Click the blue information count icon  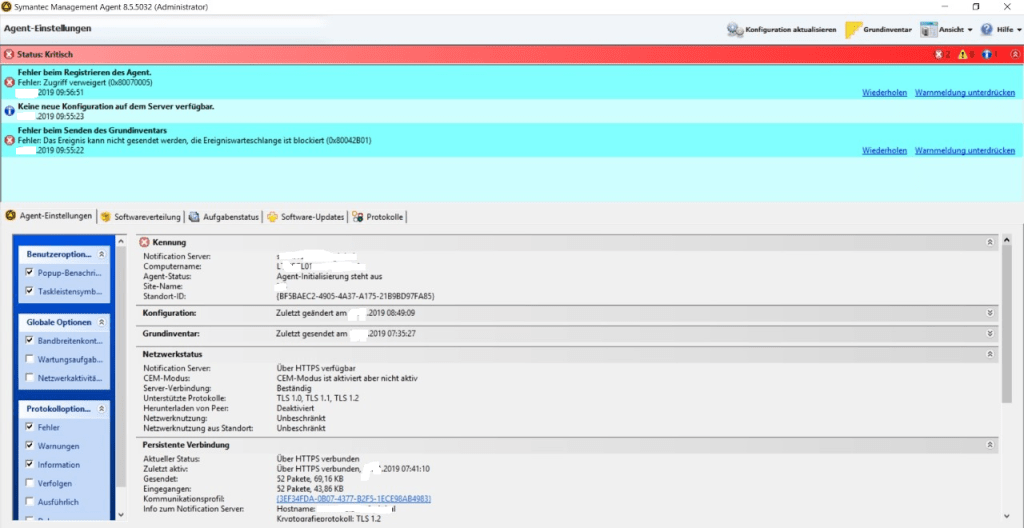pos(987,54)
